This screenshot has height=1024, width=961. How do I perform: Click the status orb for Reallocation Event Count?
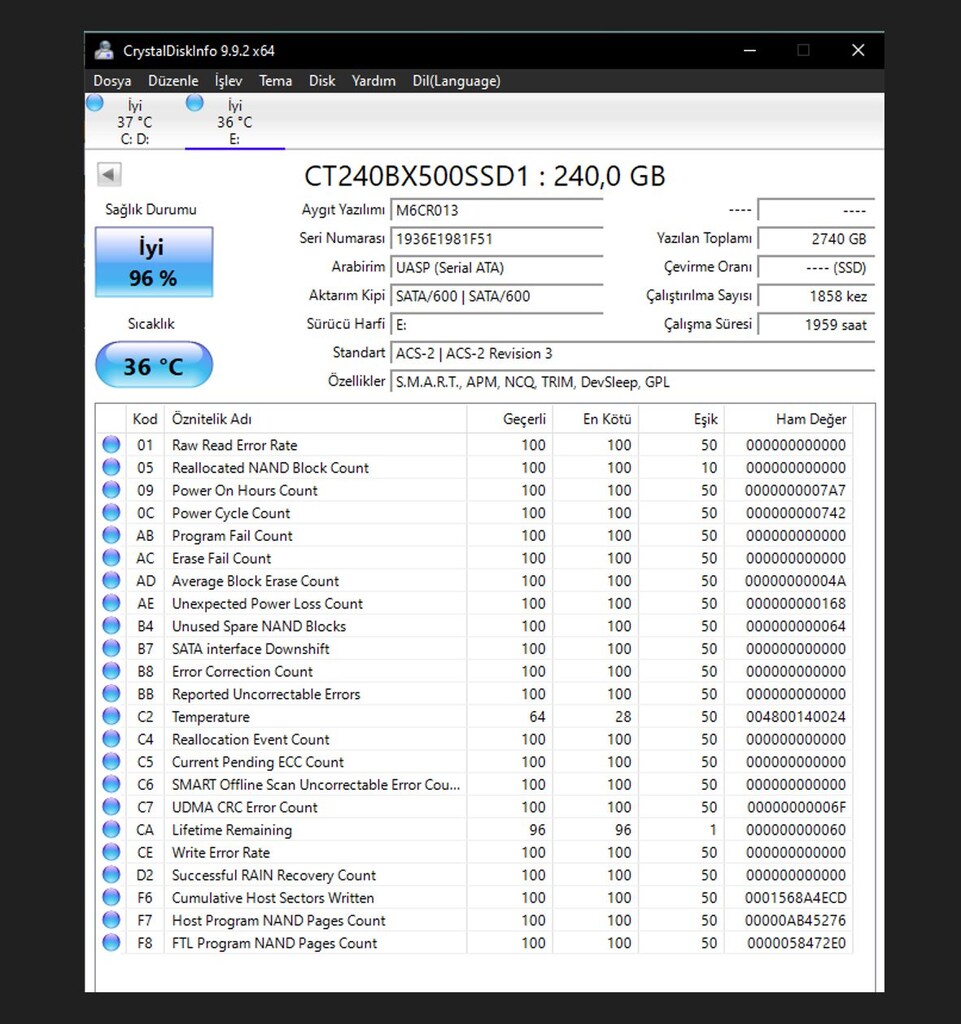[x=112, y=739]
